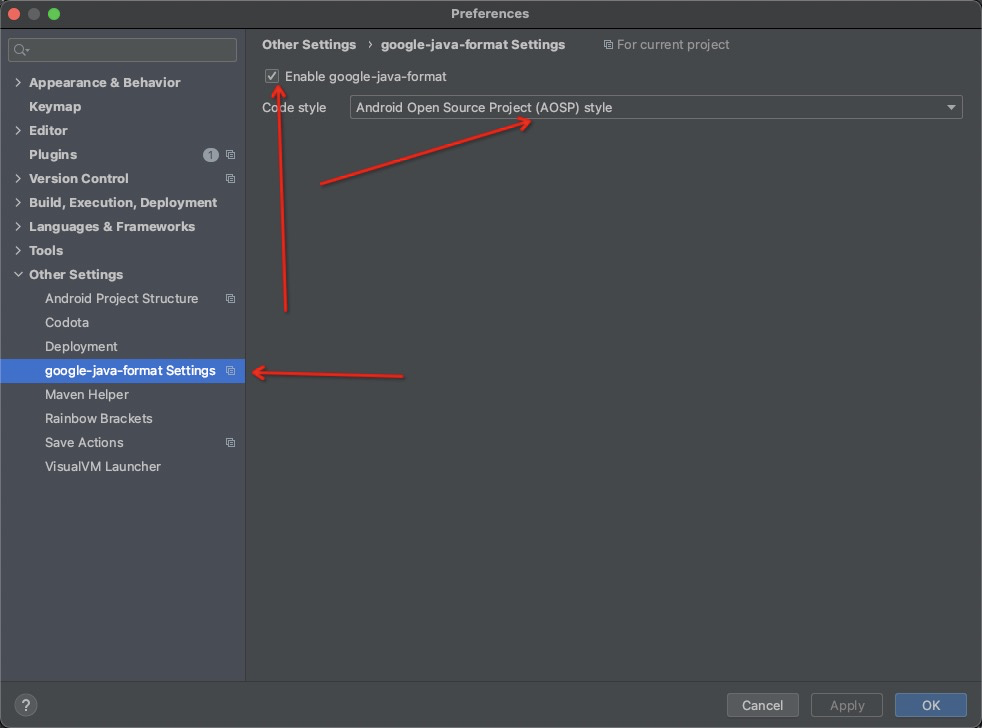Select Languages & Frameworks label
982x728 pixels.
[112, 227]
